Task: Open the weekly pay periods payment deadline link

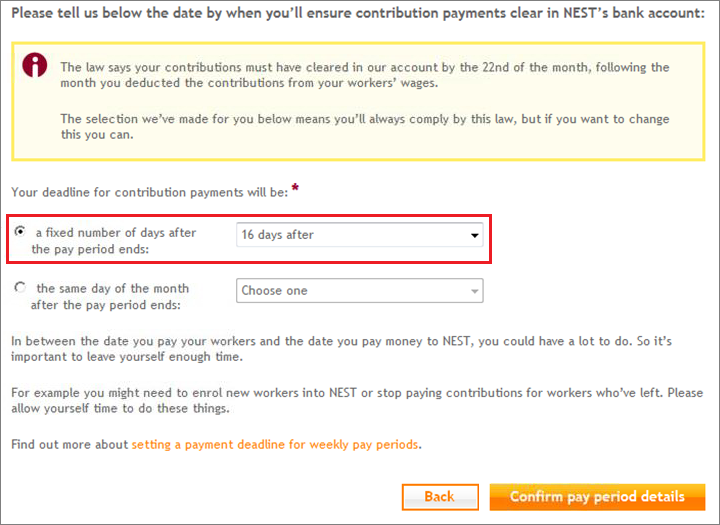Action: (x=275, y=445)
